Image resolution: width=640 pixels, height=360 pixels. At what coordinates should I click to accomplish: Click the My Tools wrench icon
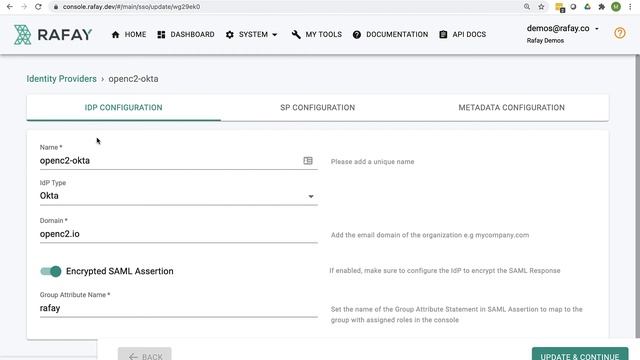296,35
